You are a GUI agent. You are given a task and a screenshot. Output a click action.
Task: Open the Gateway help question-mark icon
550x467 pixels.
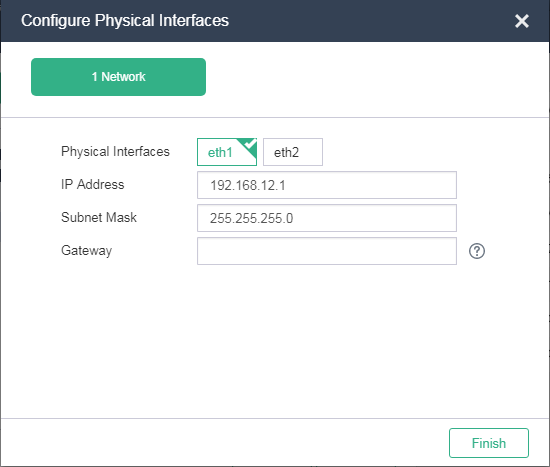click(477, 251)
